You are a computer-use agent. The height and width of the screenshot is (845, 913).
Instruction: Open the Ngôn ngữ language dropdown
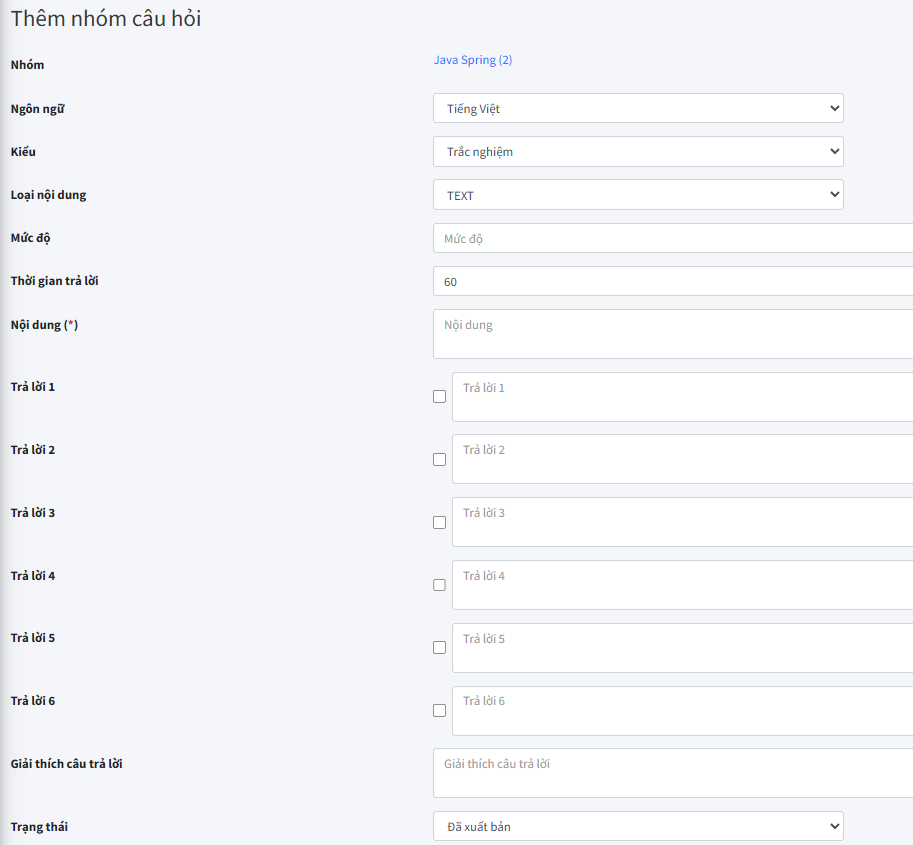(x=638, y=108)
